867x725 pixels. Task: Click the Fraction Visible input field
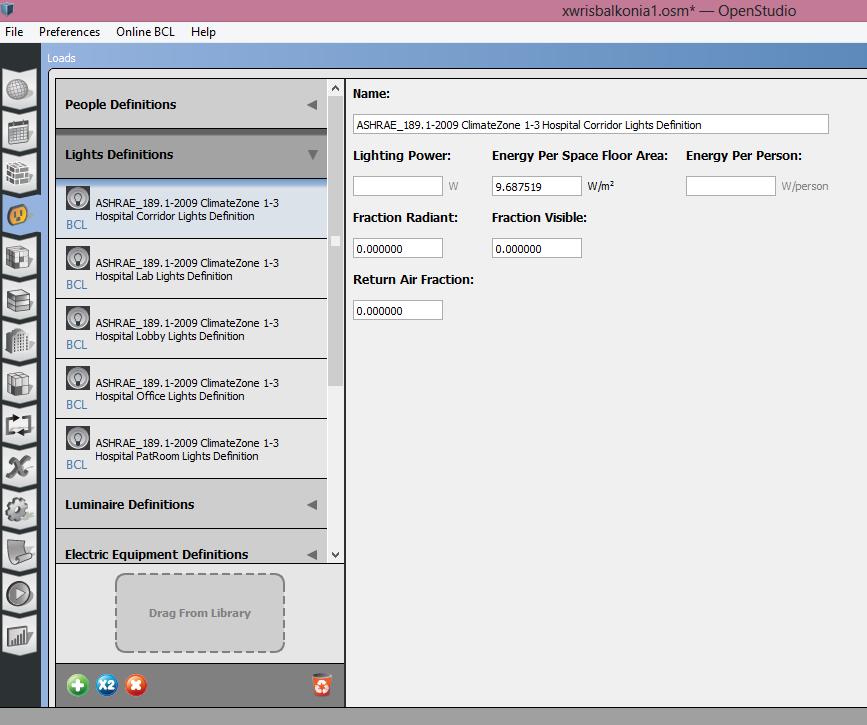[536, 248]
